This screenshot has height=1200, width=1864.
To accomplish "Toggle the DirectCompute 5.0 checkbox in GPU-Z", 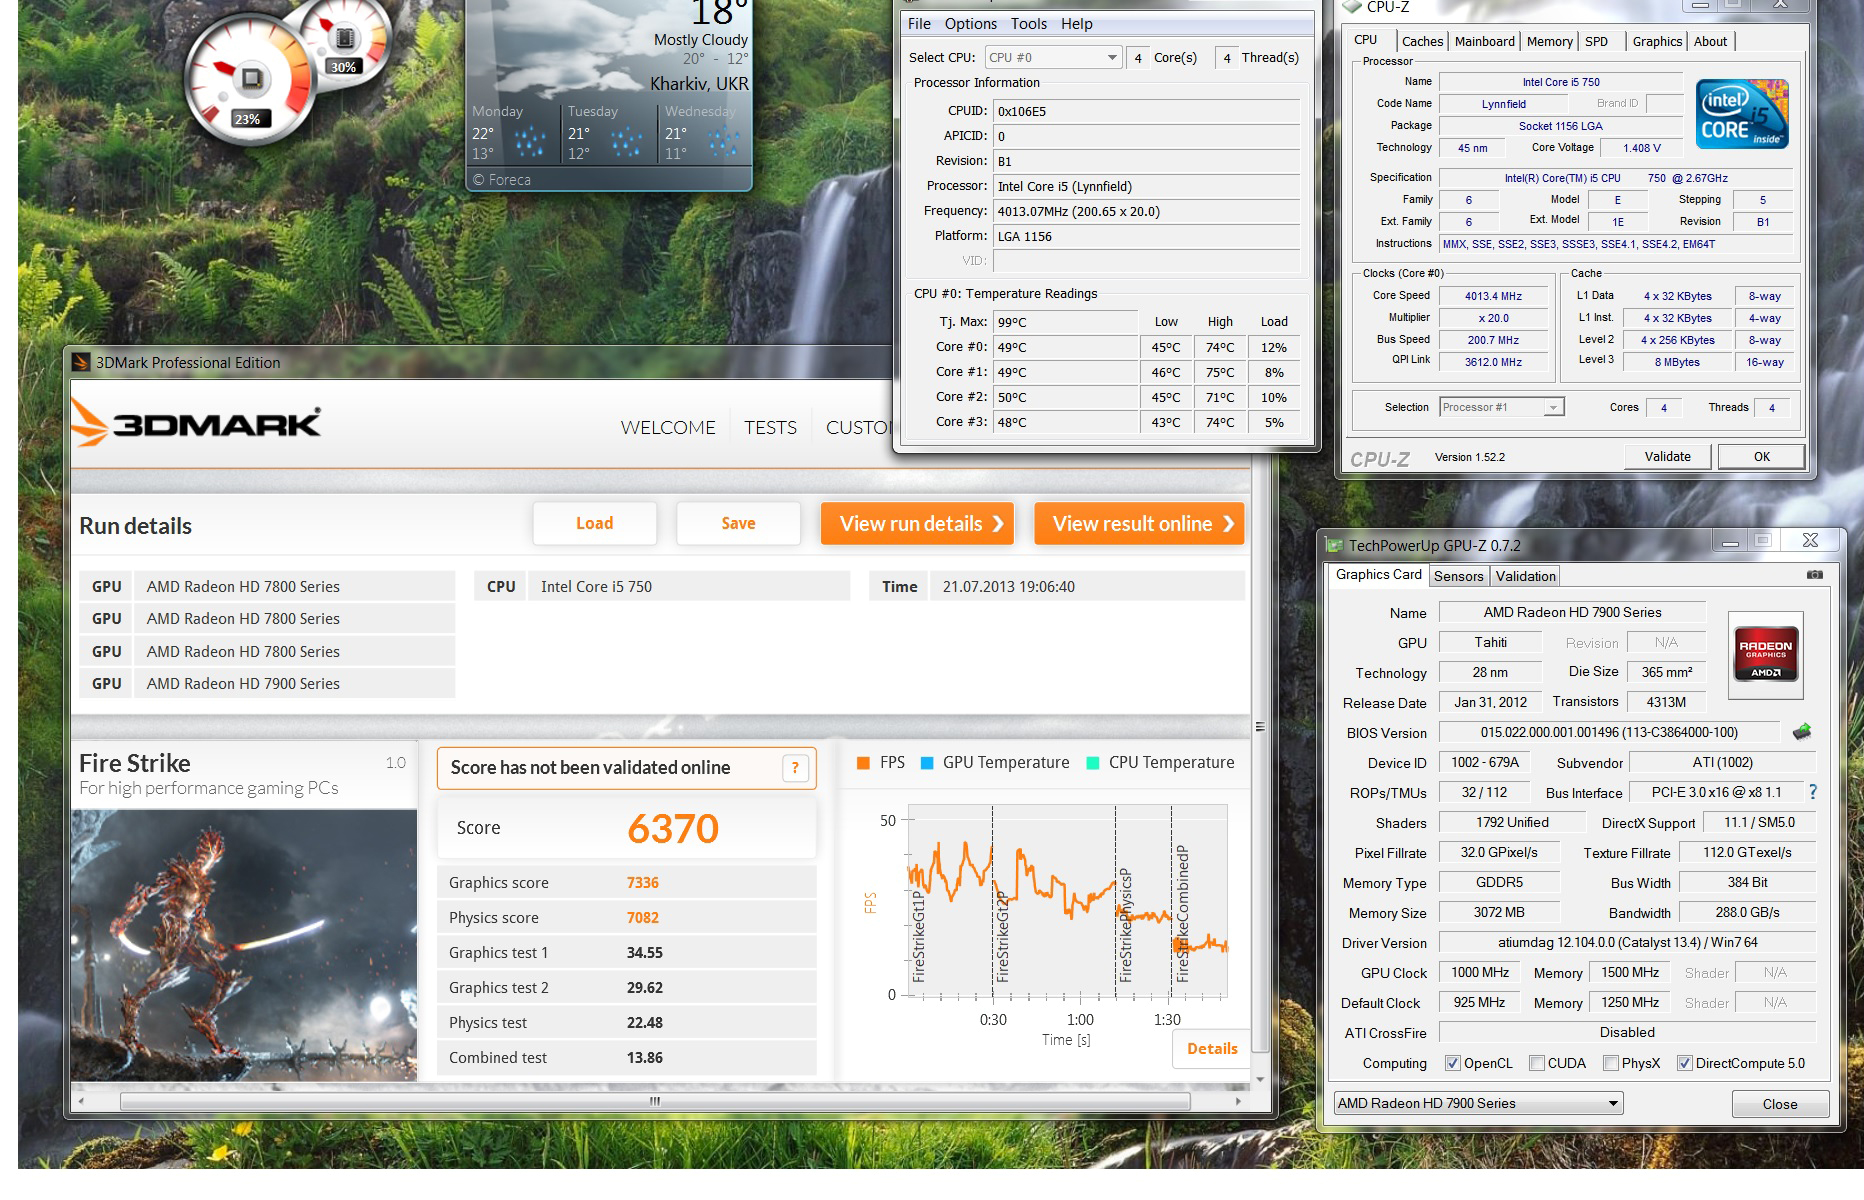I will [1684, 1063].
